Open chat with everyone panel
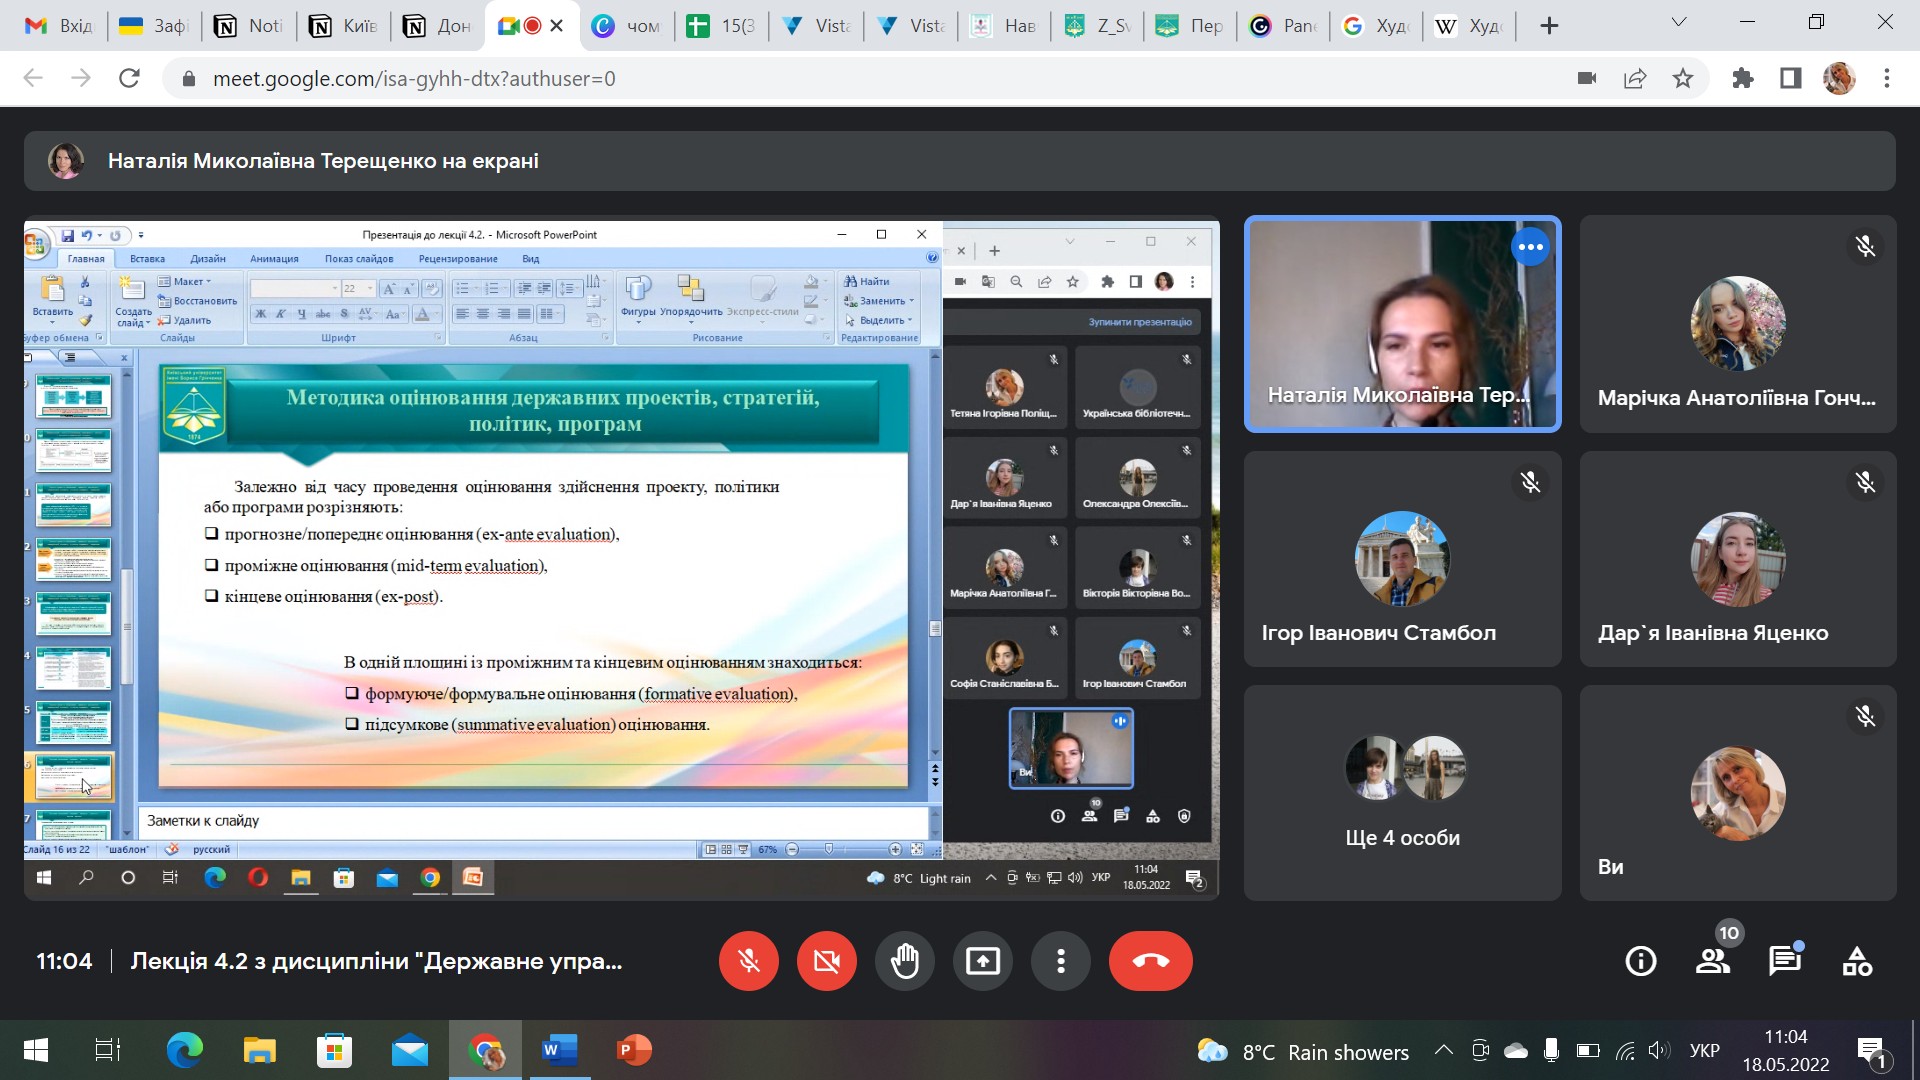 (x=1785, y=961)
